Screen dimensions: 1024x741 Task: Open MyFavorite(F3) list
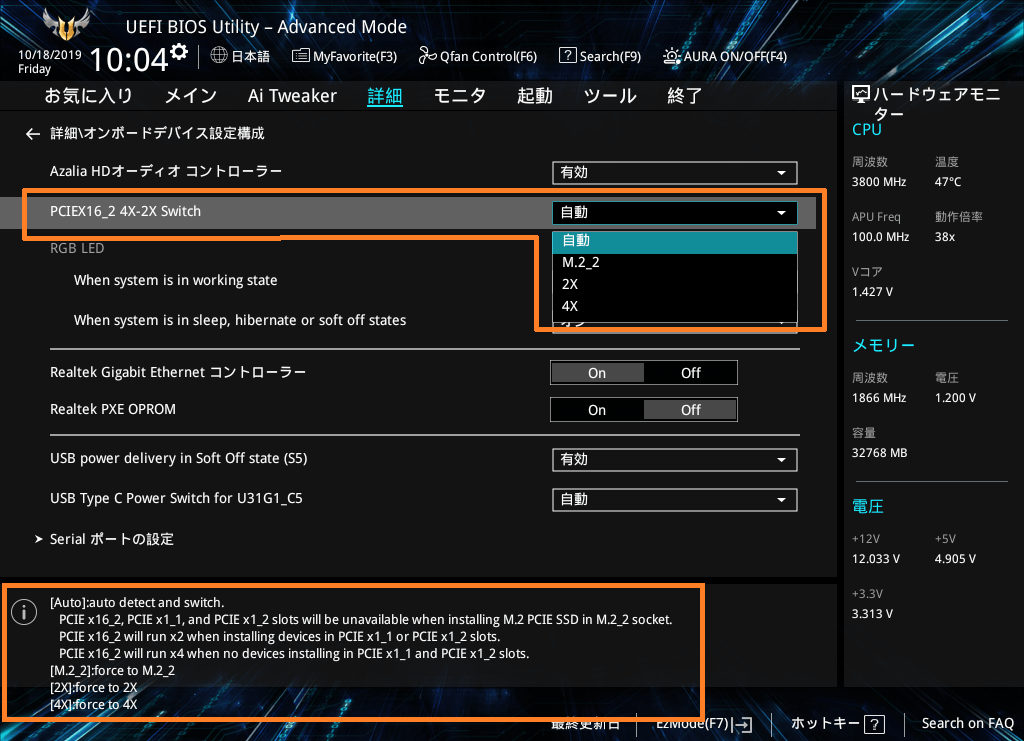click(344, 56)
